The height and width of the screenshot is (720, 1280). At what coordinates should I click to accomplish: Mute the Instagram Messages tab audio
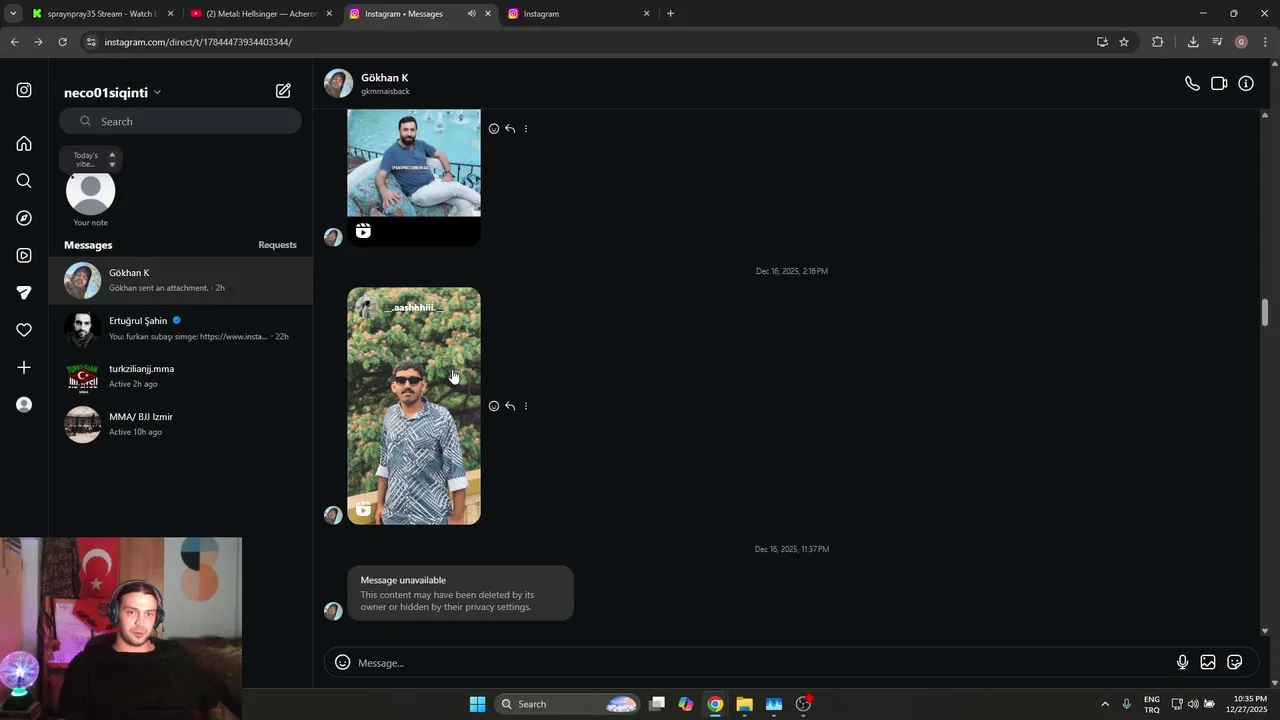(471, 14)
